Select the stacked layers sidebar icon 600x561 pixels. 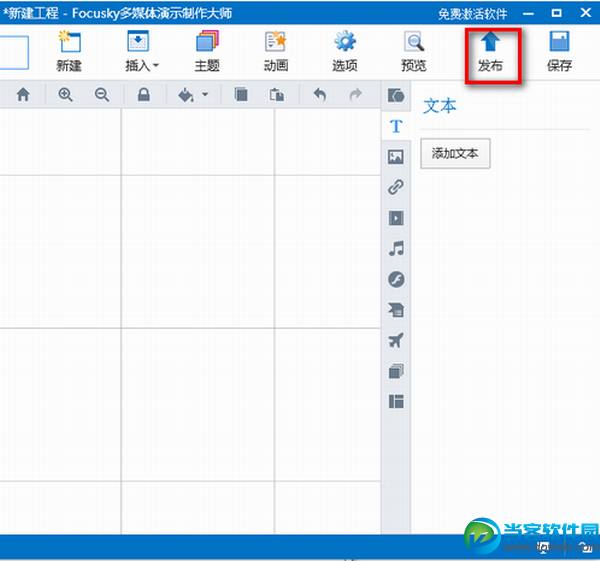click(396, 371)
